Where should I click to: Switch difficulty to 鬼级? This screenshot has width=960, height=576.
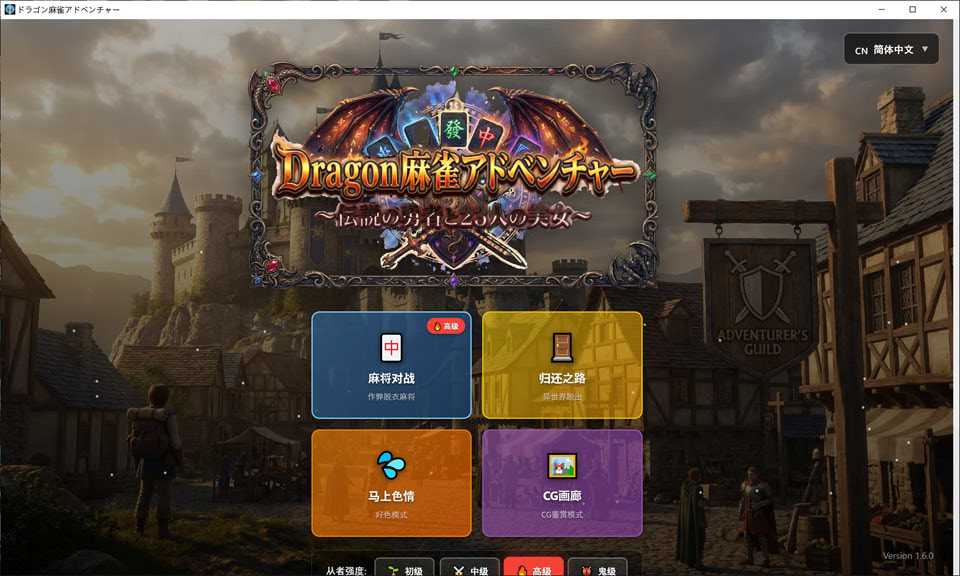pyautogui.click(x=597, y=569)
